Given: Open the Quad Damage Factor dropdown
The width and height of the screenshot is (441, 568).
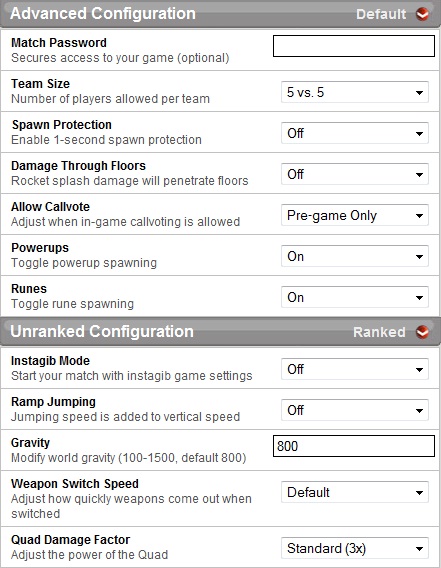Looking at the screenshot, I should tap(355, 548).
